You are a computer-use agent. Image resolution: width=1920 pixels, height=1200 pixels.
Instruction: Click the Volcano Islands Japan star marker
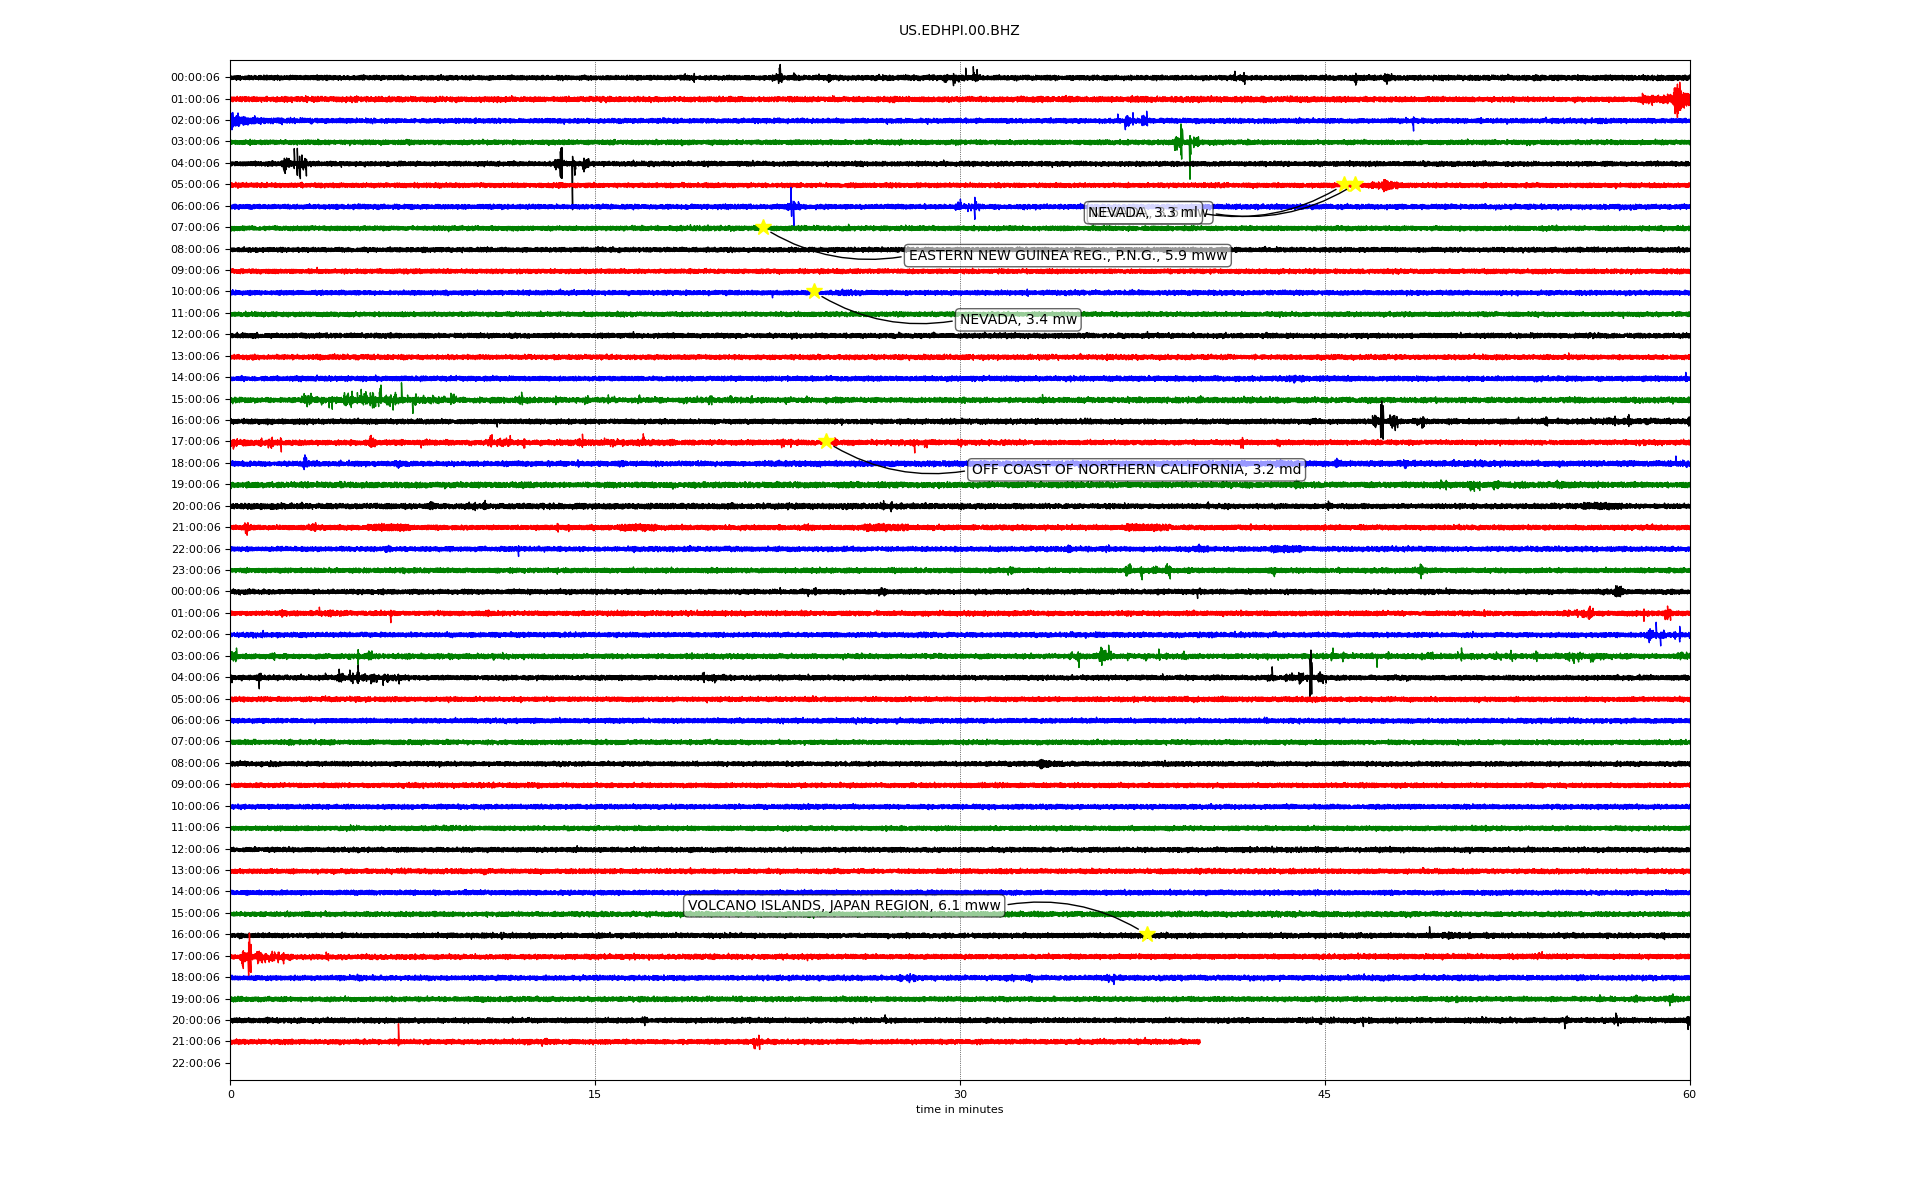tap(1147, 934)
